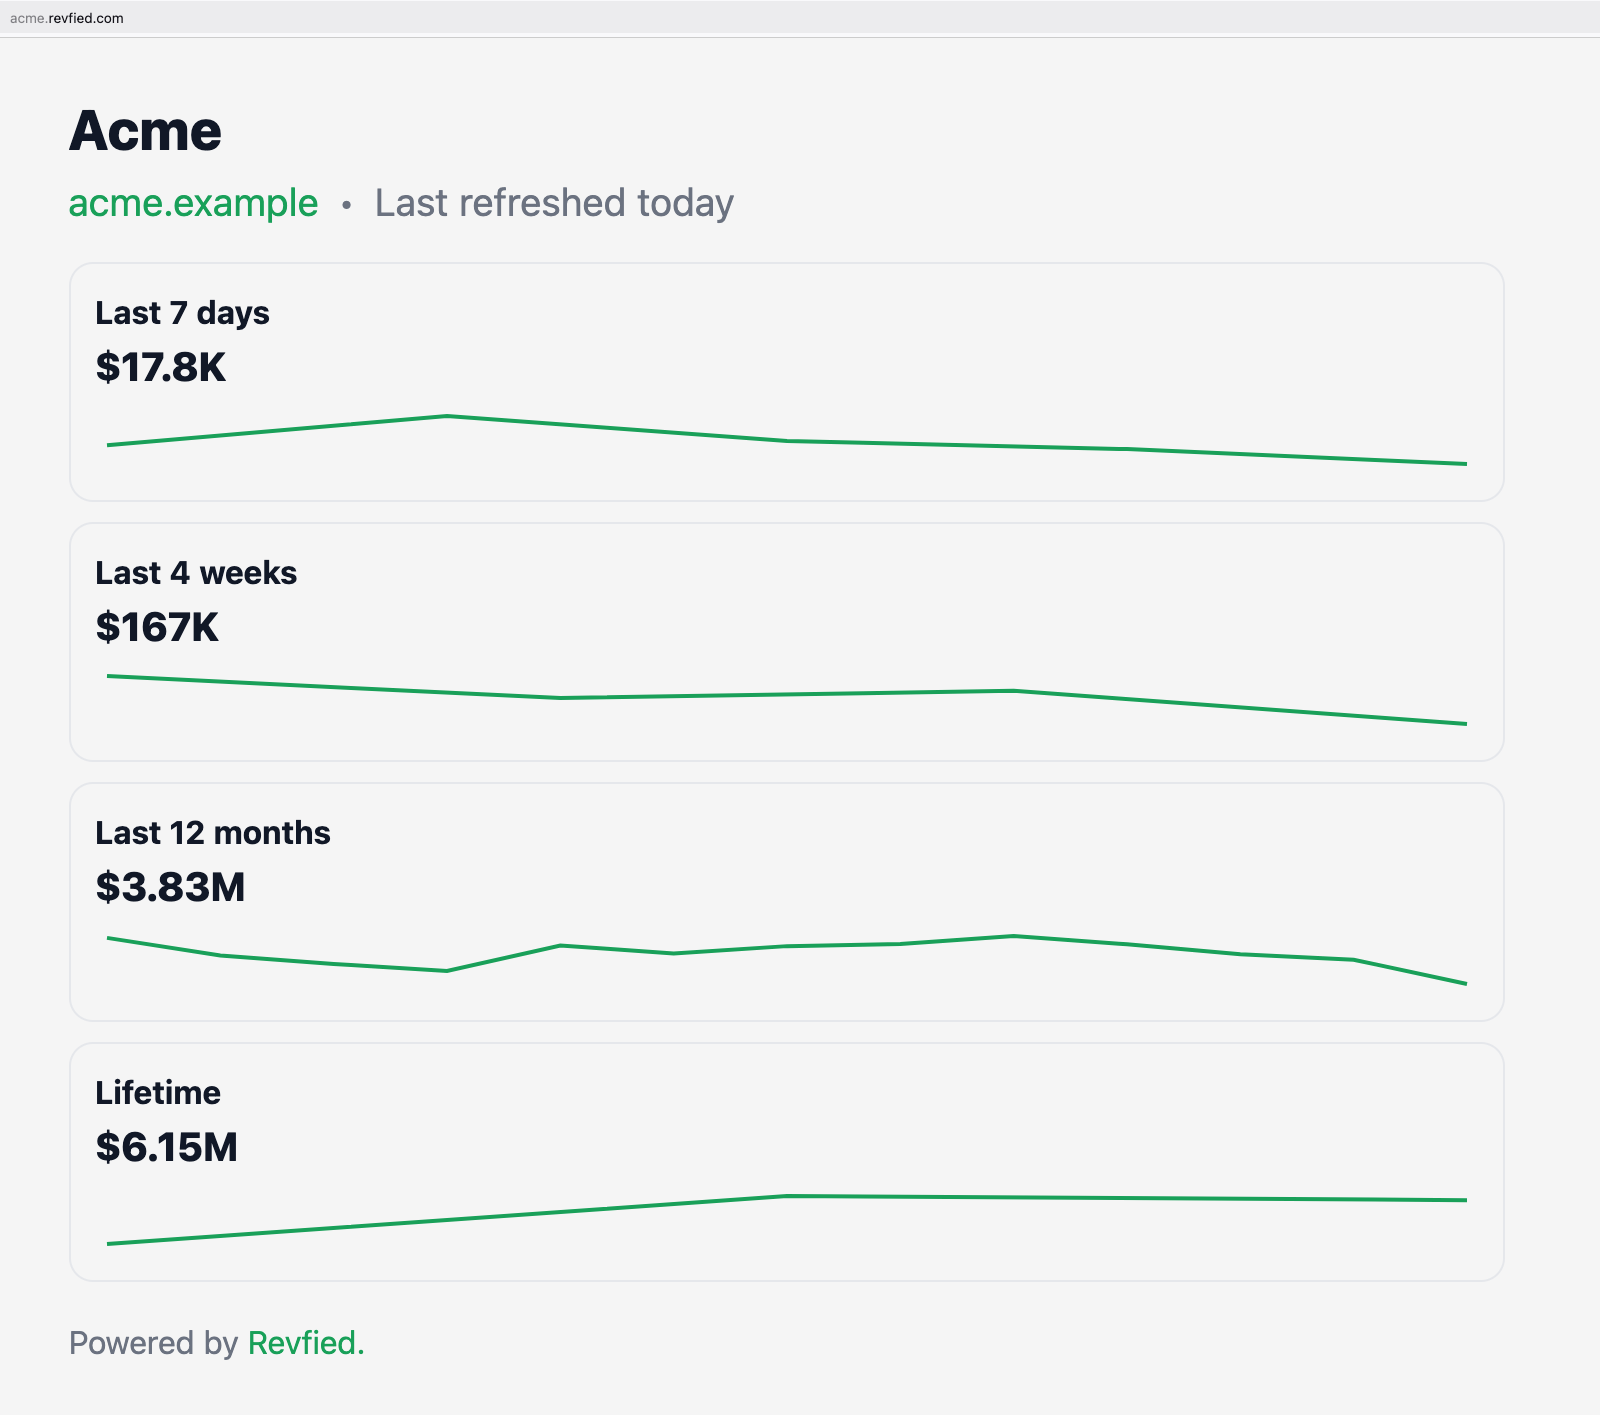Screen dimensions: 1600x1415
Task: Click the acme.revfied.com address bar
Action: coord(67,18)
